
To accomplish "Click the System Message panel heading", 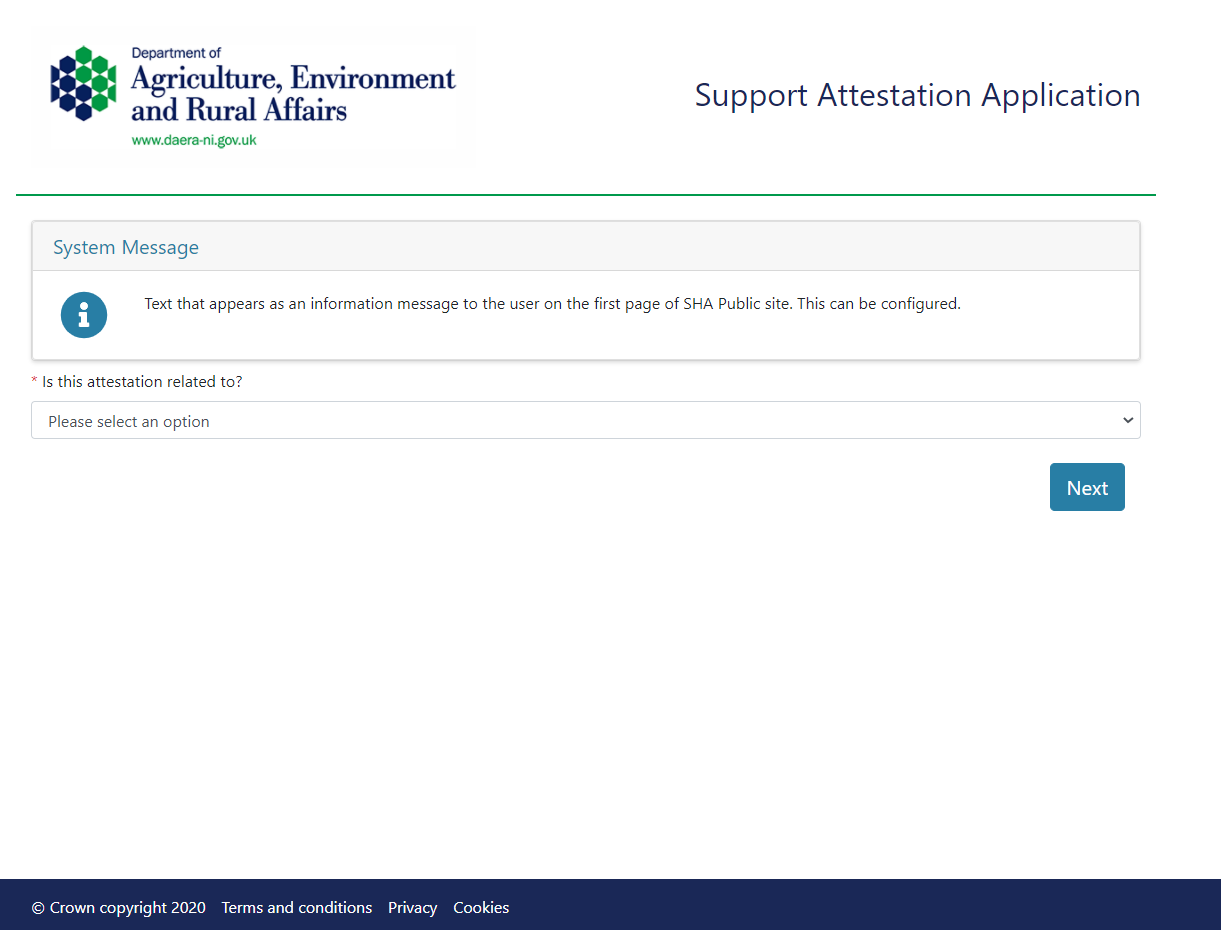I will [126, 247].
